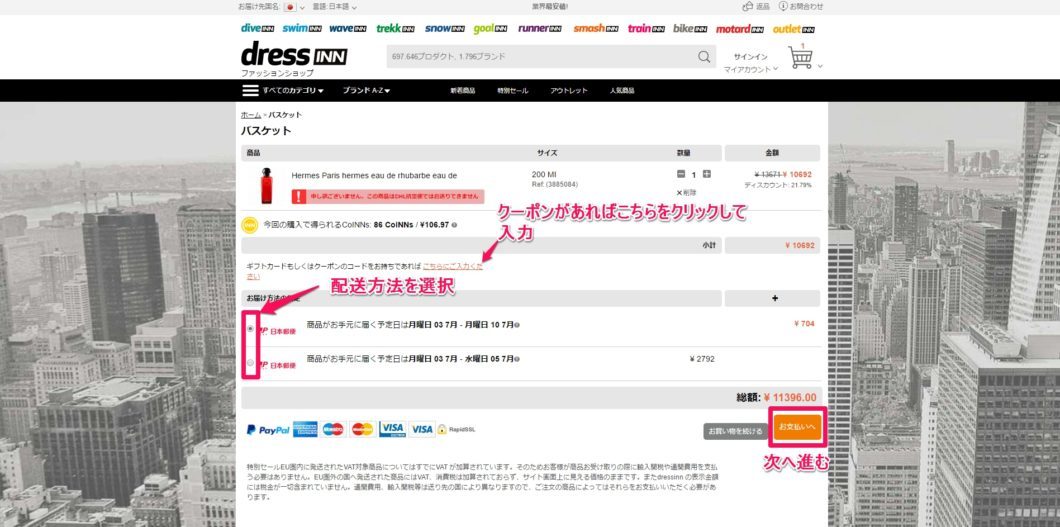Remove the item with ×削除
1060x527 pixels.
(x=688, y=193)
